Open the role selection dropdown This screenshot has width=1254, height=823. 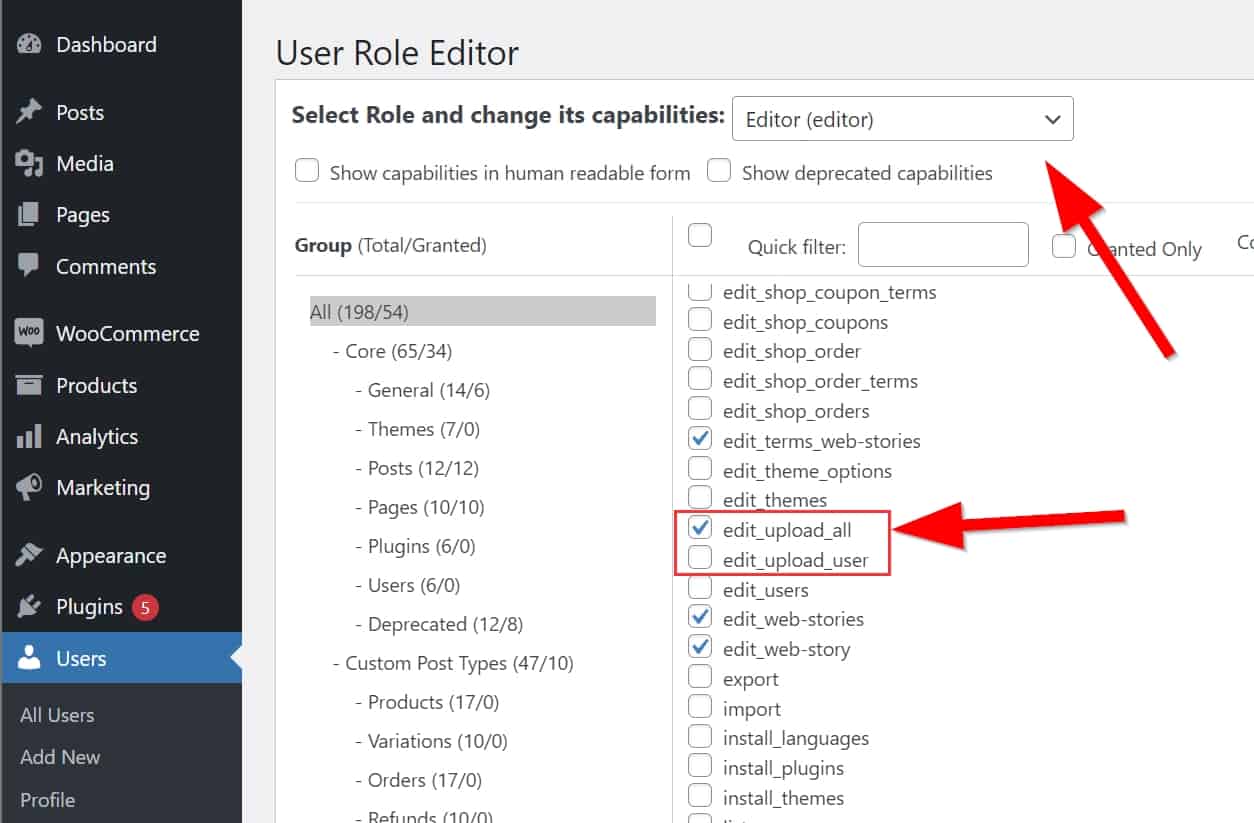click(x=902, y=118)
